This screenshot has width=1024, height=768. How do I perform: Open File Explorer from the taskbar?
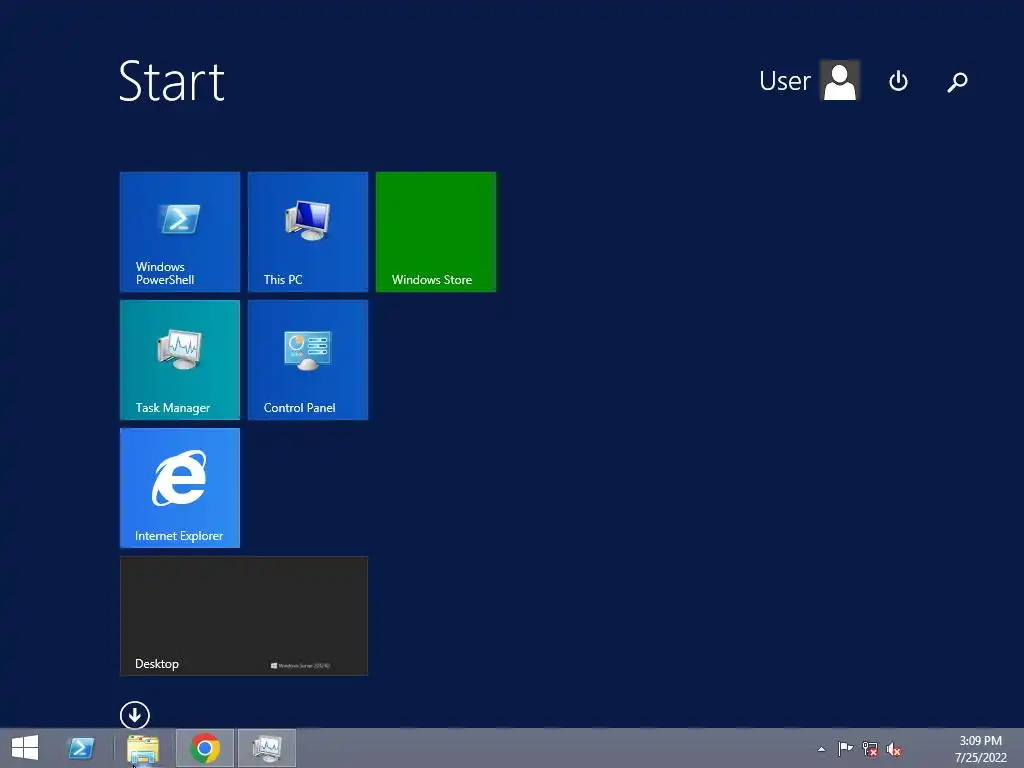tap(142, 749)
